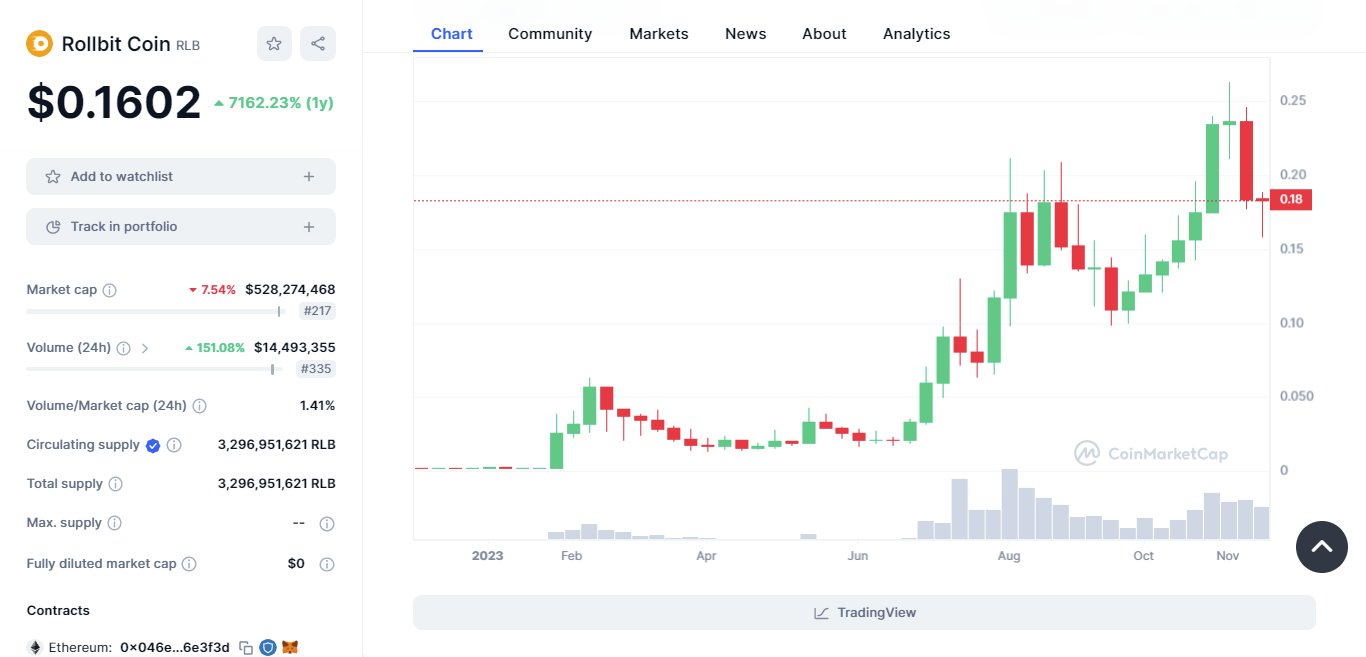The image size is (1366, 657).
Task: Click the plus icon in portfolio button
Action: (309, 227)
